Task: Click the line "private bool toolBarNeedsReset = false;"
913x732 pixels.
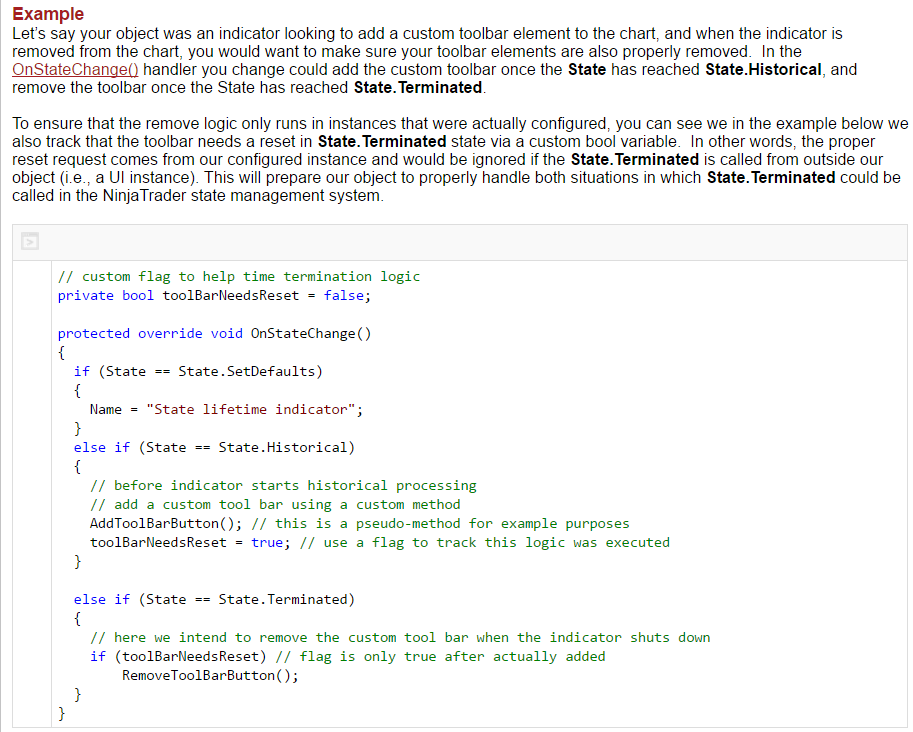Action: (x=214, y=296)
